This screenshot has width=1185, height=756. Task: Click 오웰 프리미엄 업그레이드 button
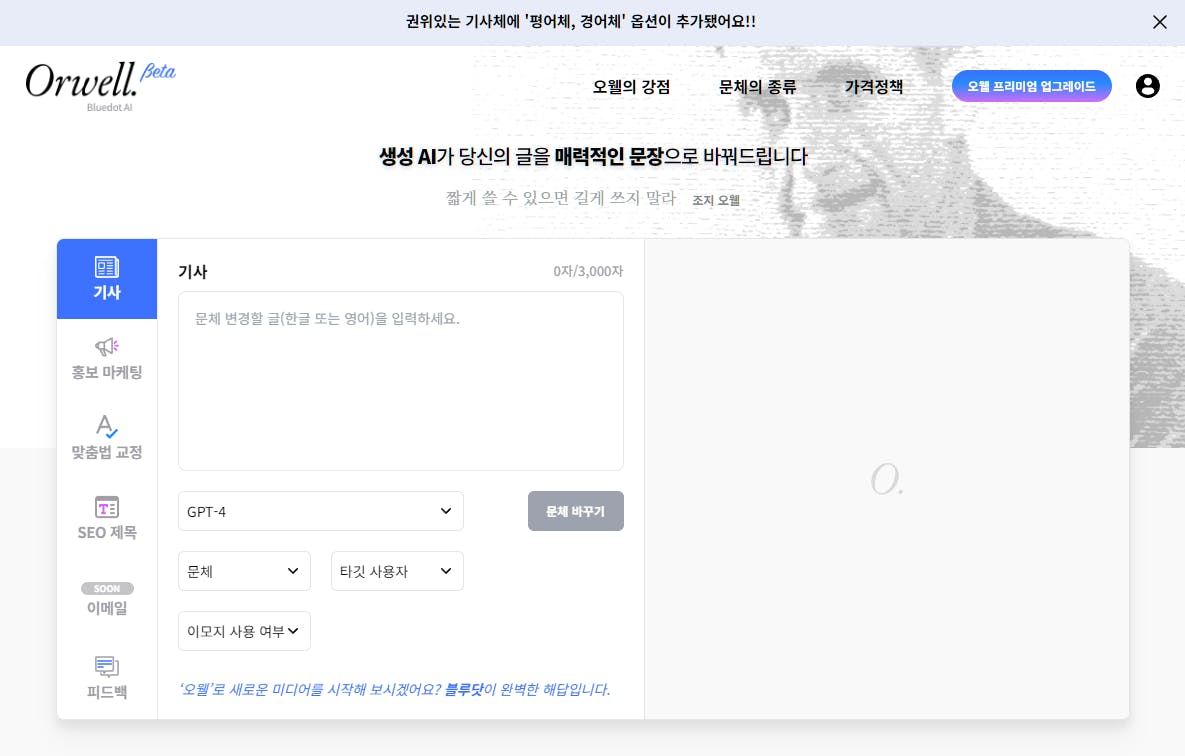[1032, 86]
